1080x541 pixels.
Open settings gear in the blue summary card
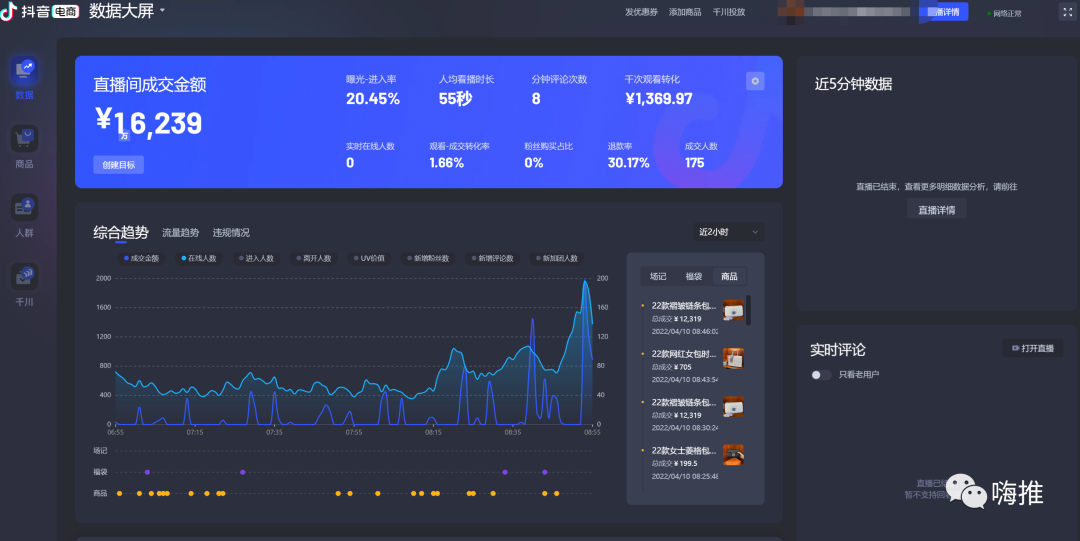[755, 81]
